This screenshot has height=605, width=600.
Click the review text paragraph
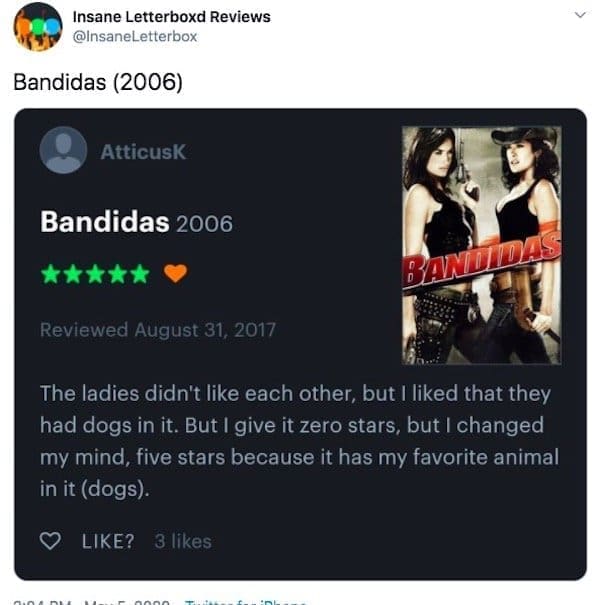[x=299, y=441]
